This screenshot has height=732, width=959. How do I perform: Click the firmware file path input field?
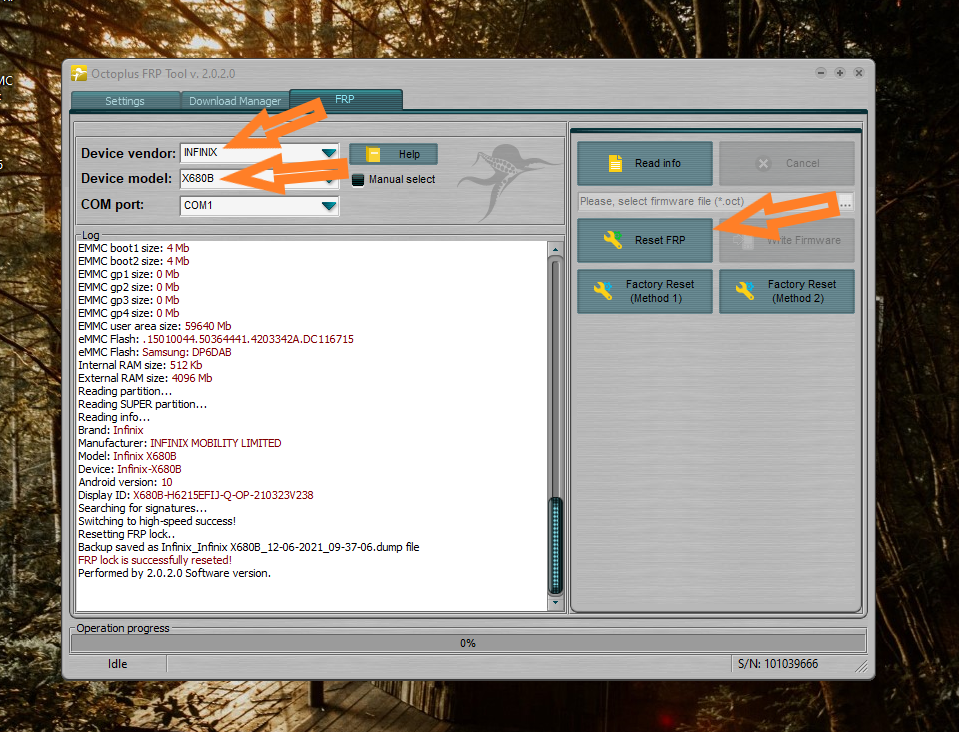[x=708, y=202]
